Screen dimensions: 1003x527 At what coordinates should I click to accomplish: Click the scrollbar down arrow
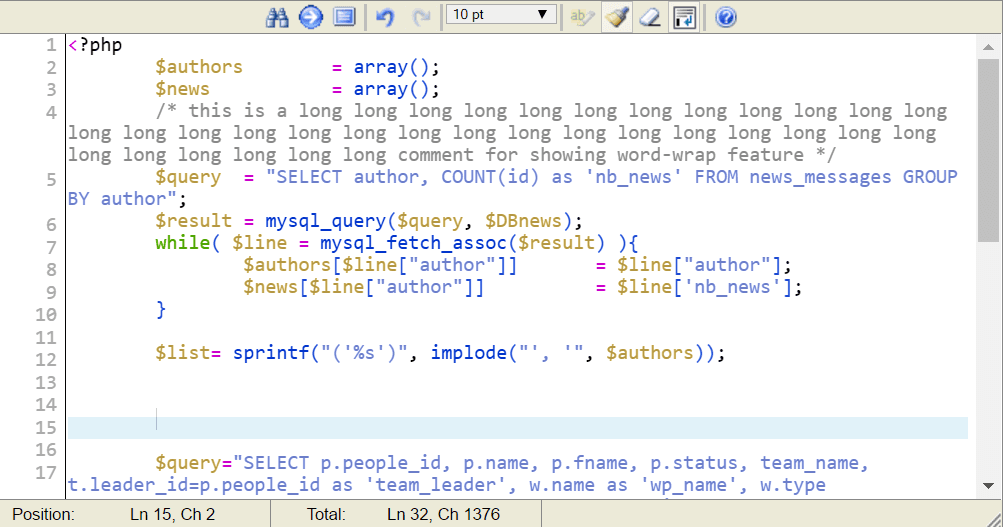pos(988,486)
